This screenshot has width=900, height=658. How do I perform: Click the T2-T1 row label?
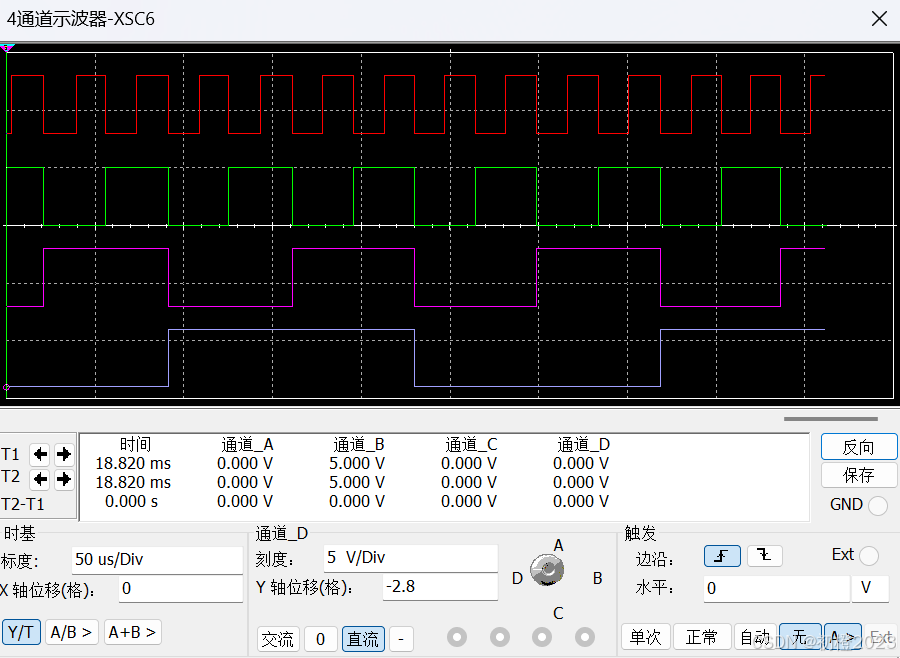click(23, 504)
